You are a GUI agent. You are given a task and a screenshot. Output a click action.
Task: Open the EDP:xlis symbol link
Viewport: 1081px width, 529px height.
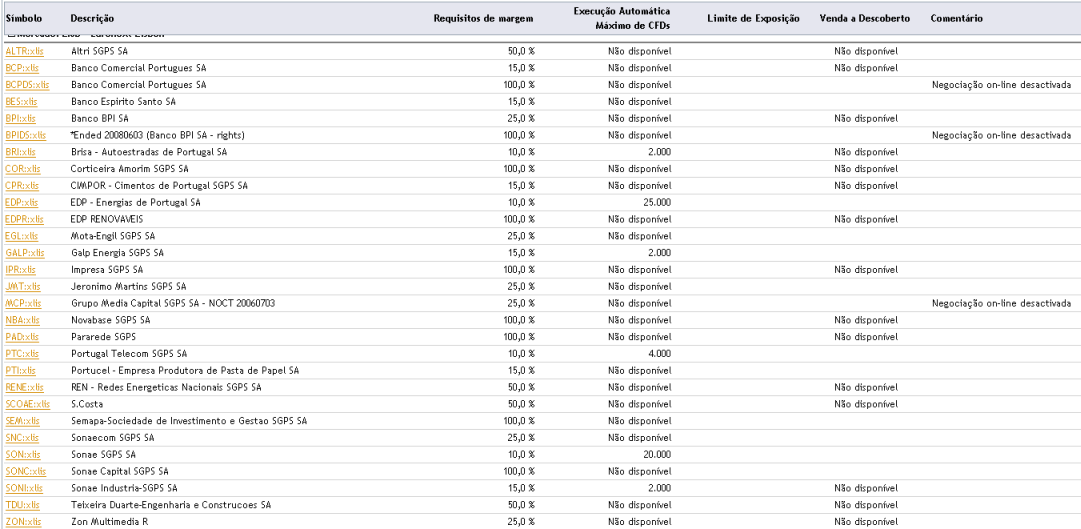tap(22, 203)
